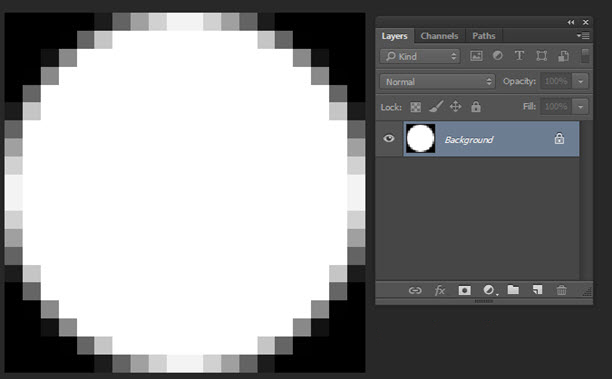The image size is (612, 379).
Task: Open the Fill slider dropdown arrow
Action: point(580,107)
